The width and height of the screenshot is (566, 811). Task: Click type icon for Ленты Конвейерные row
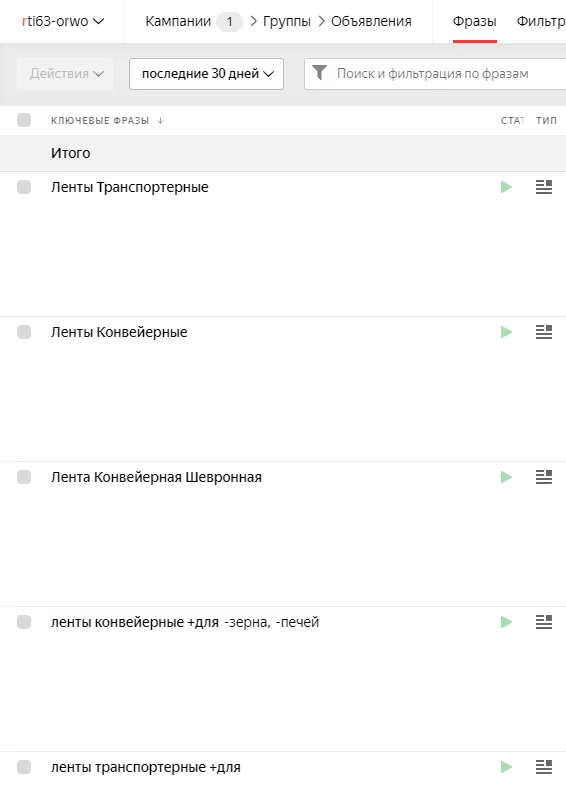[544, 332]
